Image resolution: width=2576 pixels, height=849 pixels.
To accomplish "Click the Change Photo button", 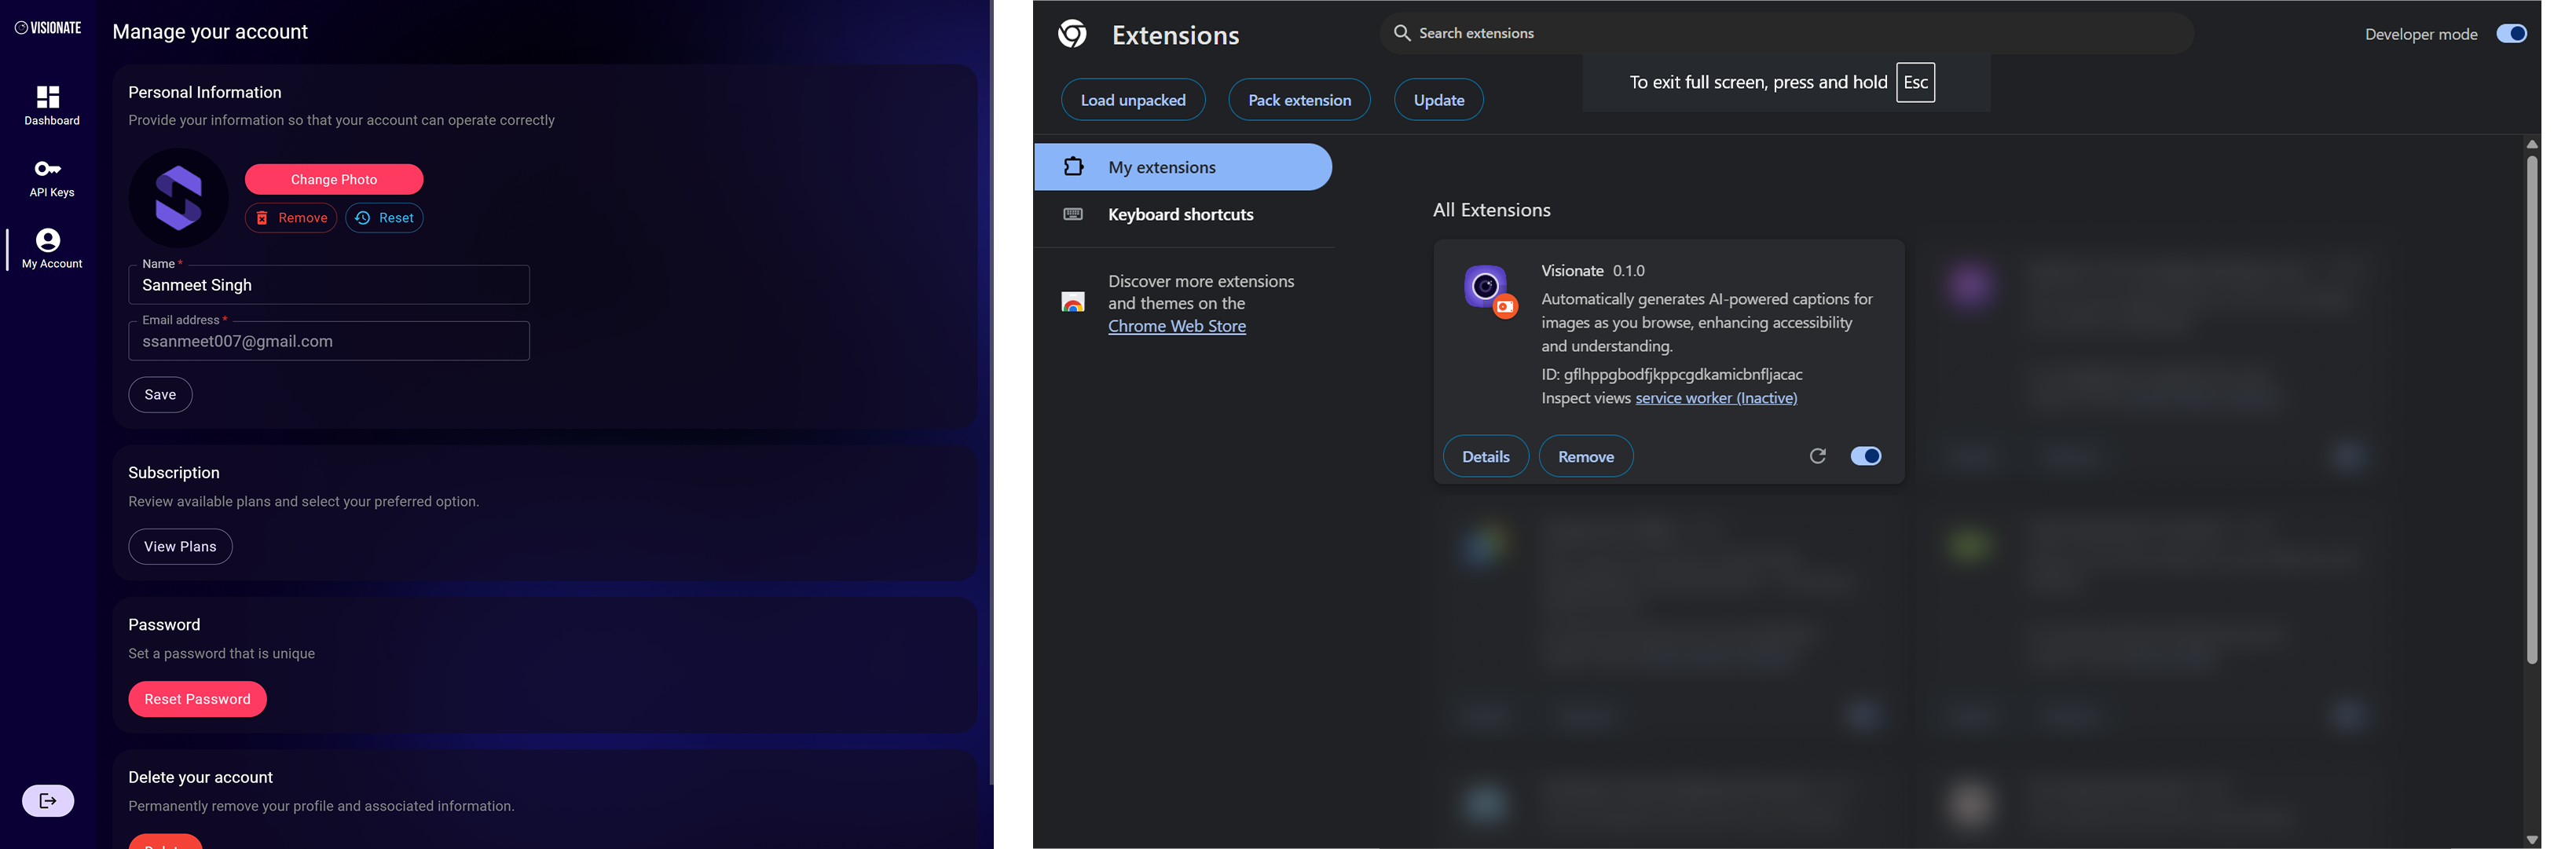I will 333,180.
